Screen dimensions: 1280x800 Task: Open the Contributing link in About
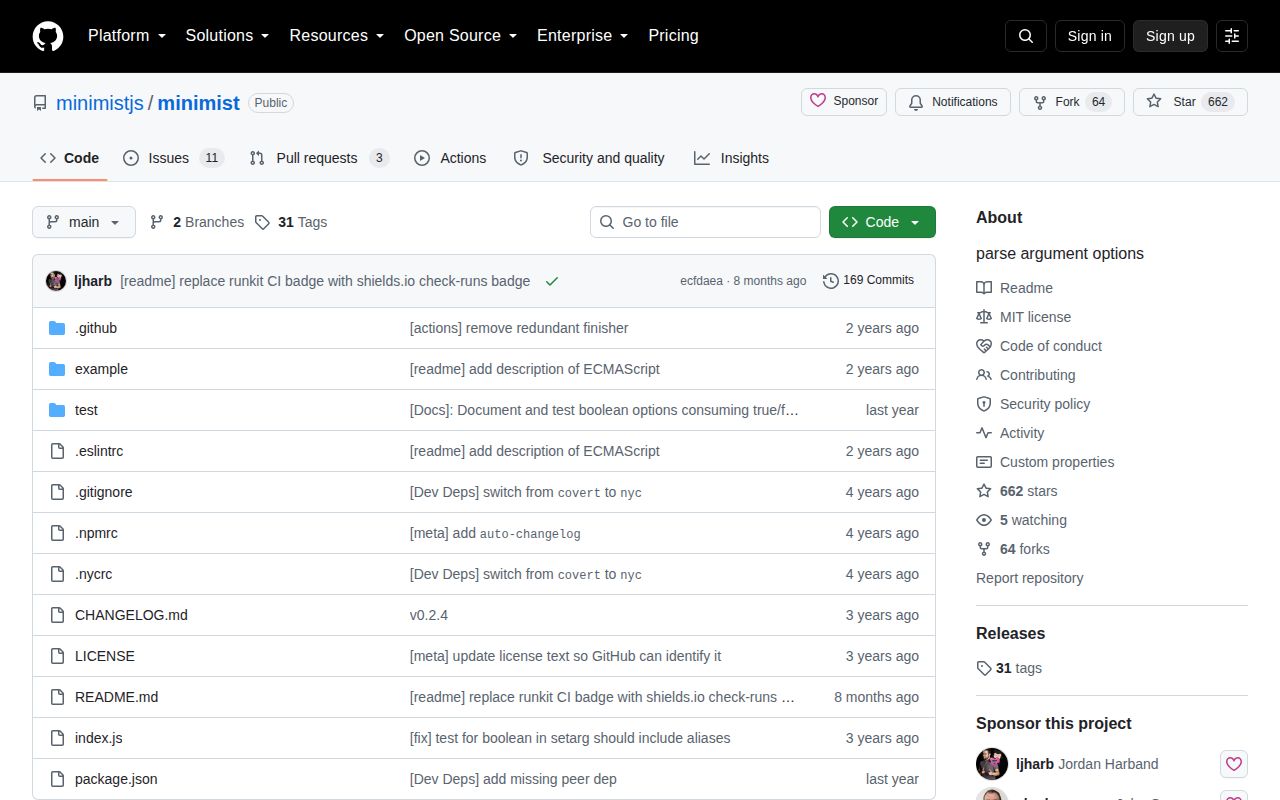[x=1026, y=375]
